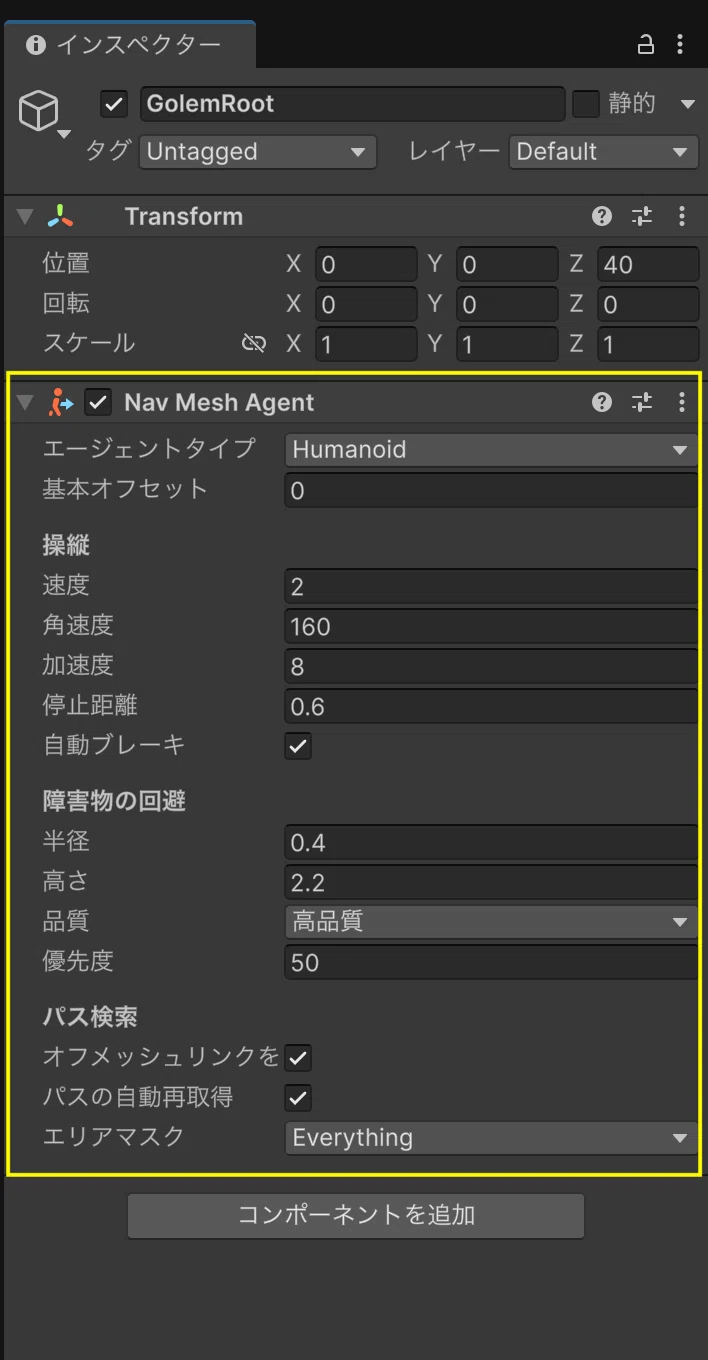This screenshot has width=708, height=1360.
Task: Click the 回転 label
Action: click(x=66, y=304)
